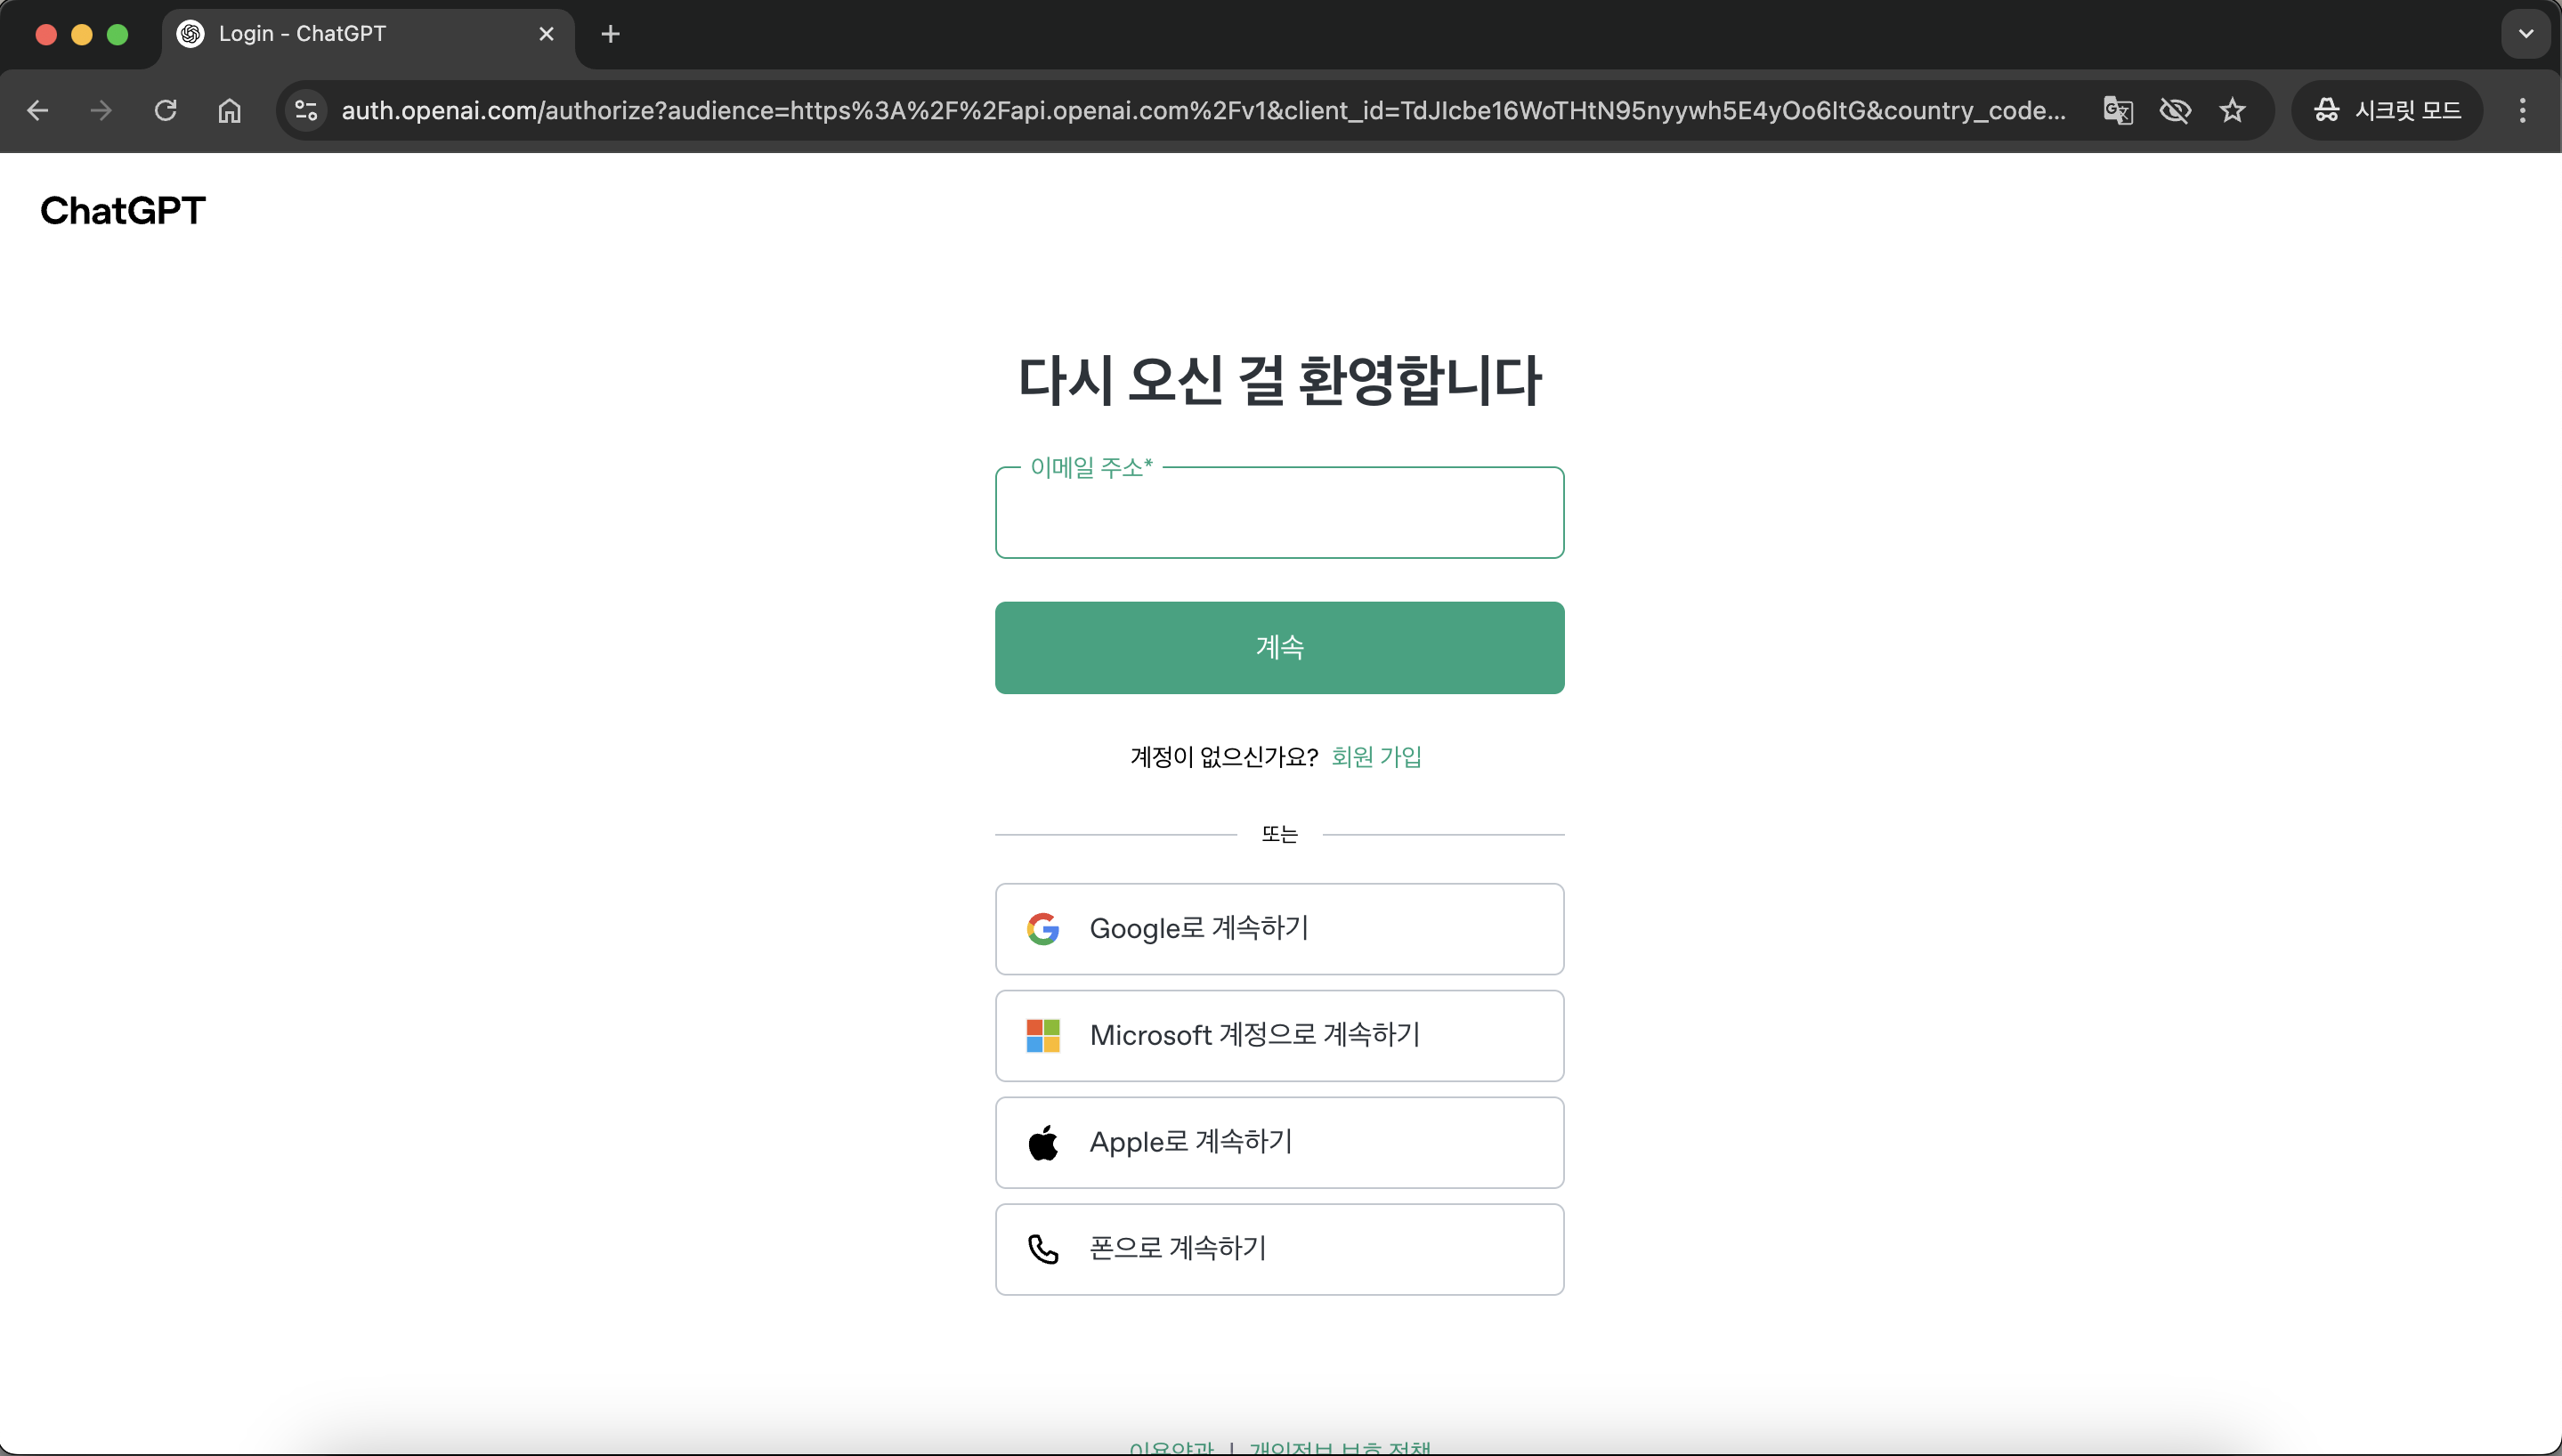Click the Google Translate icon
Viewport: 2562px width, 1456px height.
click(2118, 110)
